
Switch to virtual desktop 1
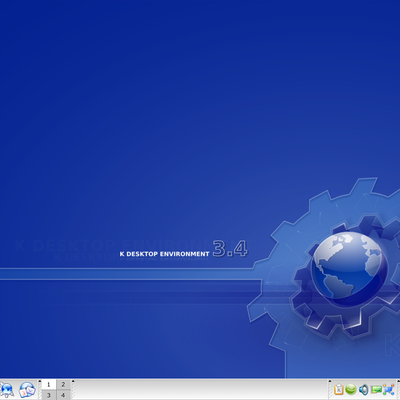click(x=49, y=385)
